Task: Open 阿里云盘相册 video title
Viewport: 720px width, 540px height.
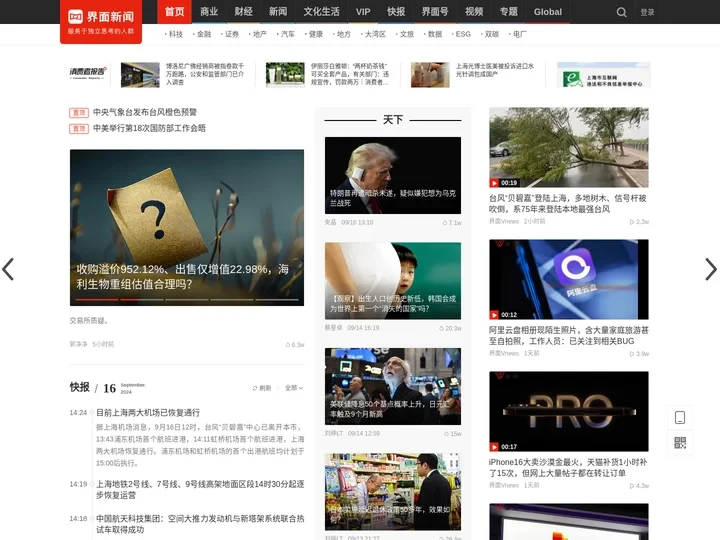Action: [568, 335]
